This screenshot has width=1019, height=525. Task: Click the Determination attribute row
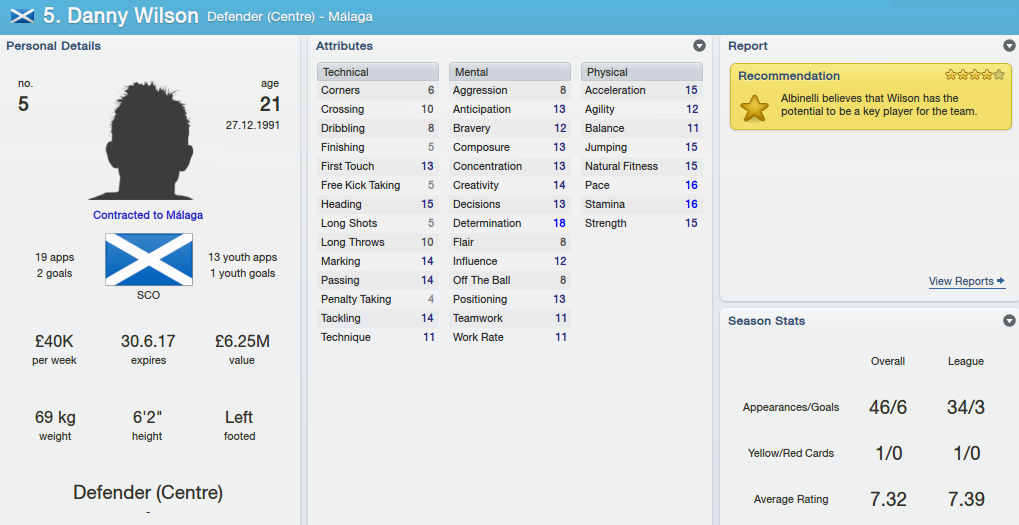(510, 223)
